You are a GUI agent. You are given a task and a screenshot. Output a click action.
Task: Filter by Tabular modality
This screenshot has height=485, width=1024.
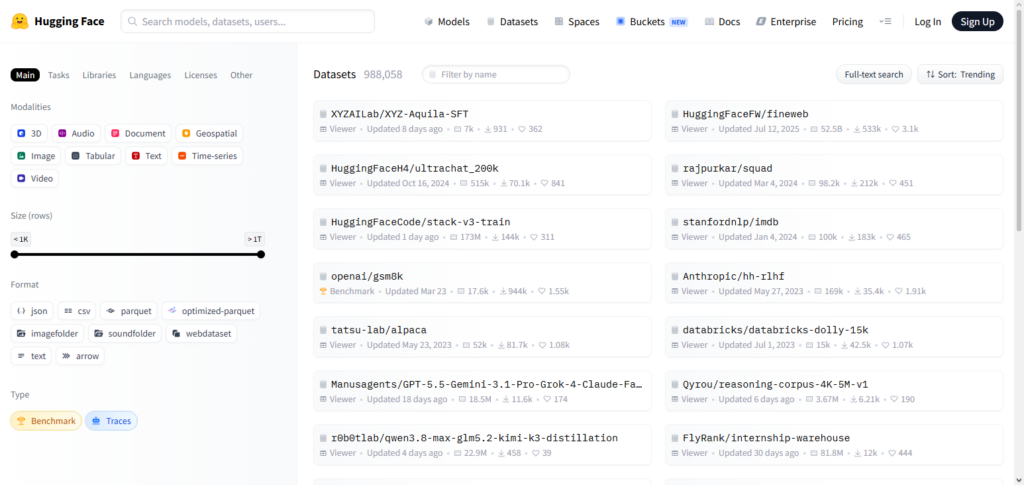tap(93, 156)
